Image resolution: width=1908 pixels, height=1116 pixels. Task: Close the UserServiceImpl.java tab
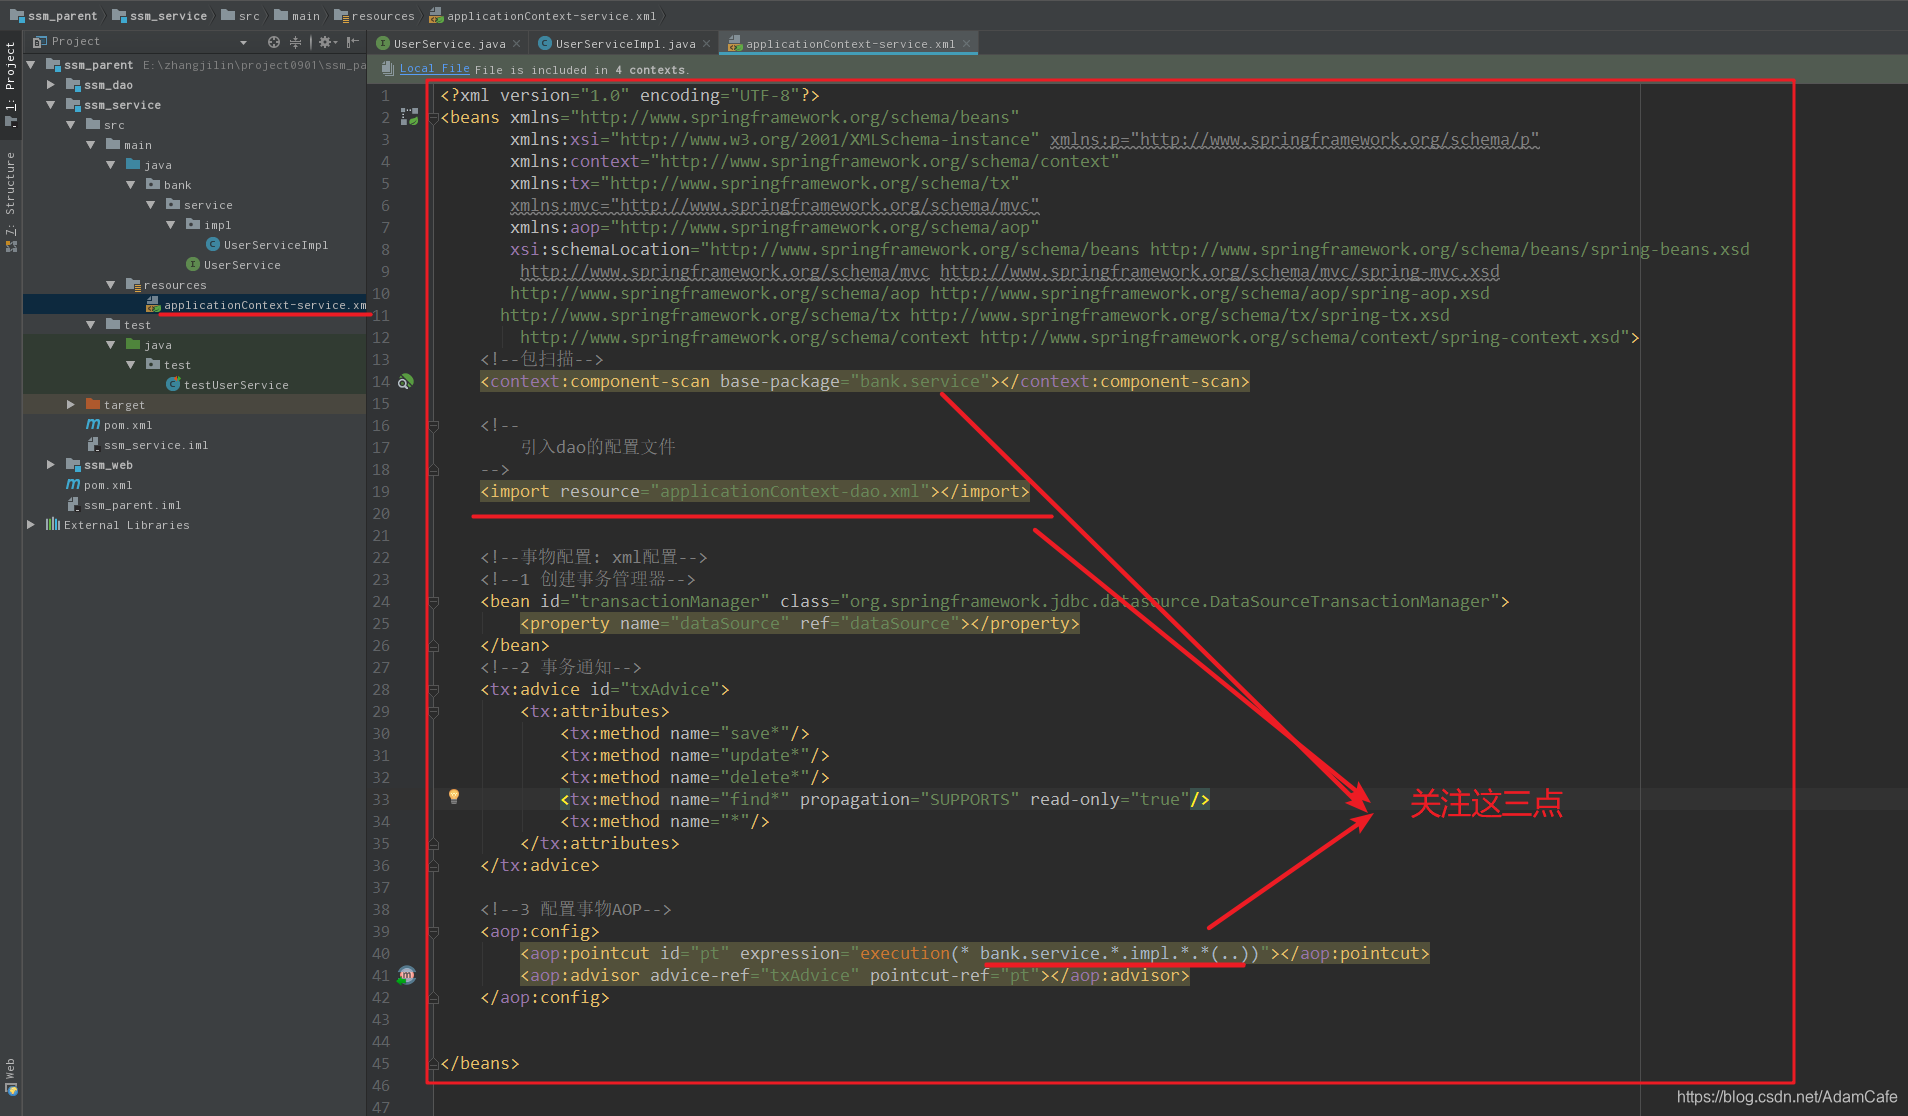click(x=706, y=43)
